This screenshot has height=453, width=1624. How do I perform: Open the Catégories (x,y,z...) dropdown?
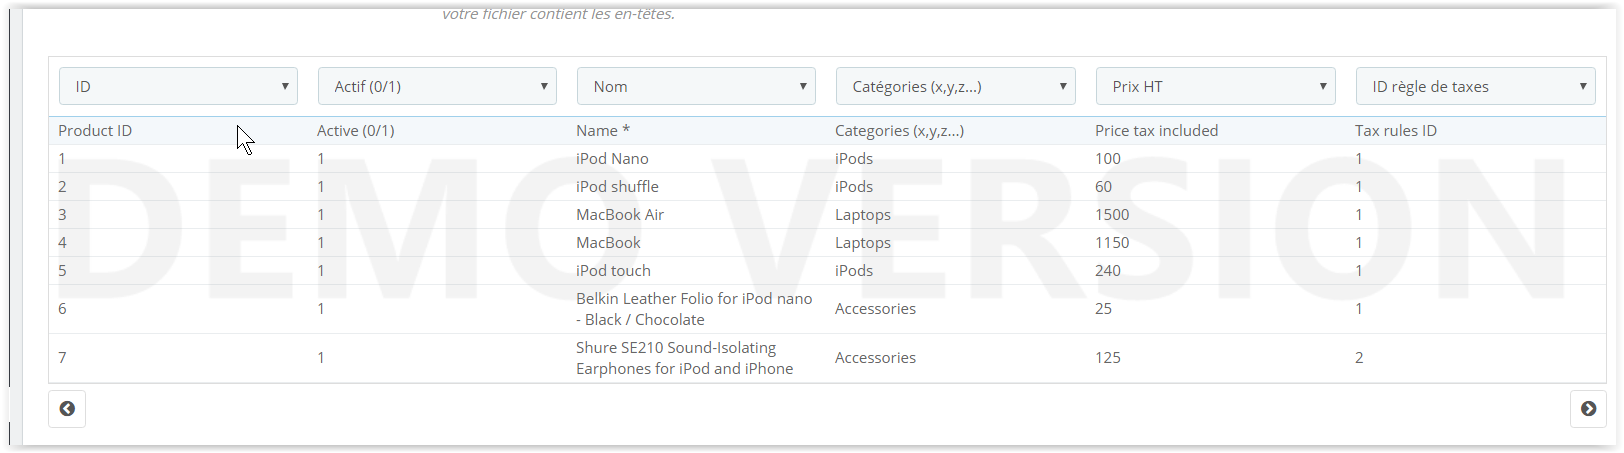pos(956,86)
